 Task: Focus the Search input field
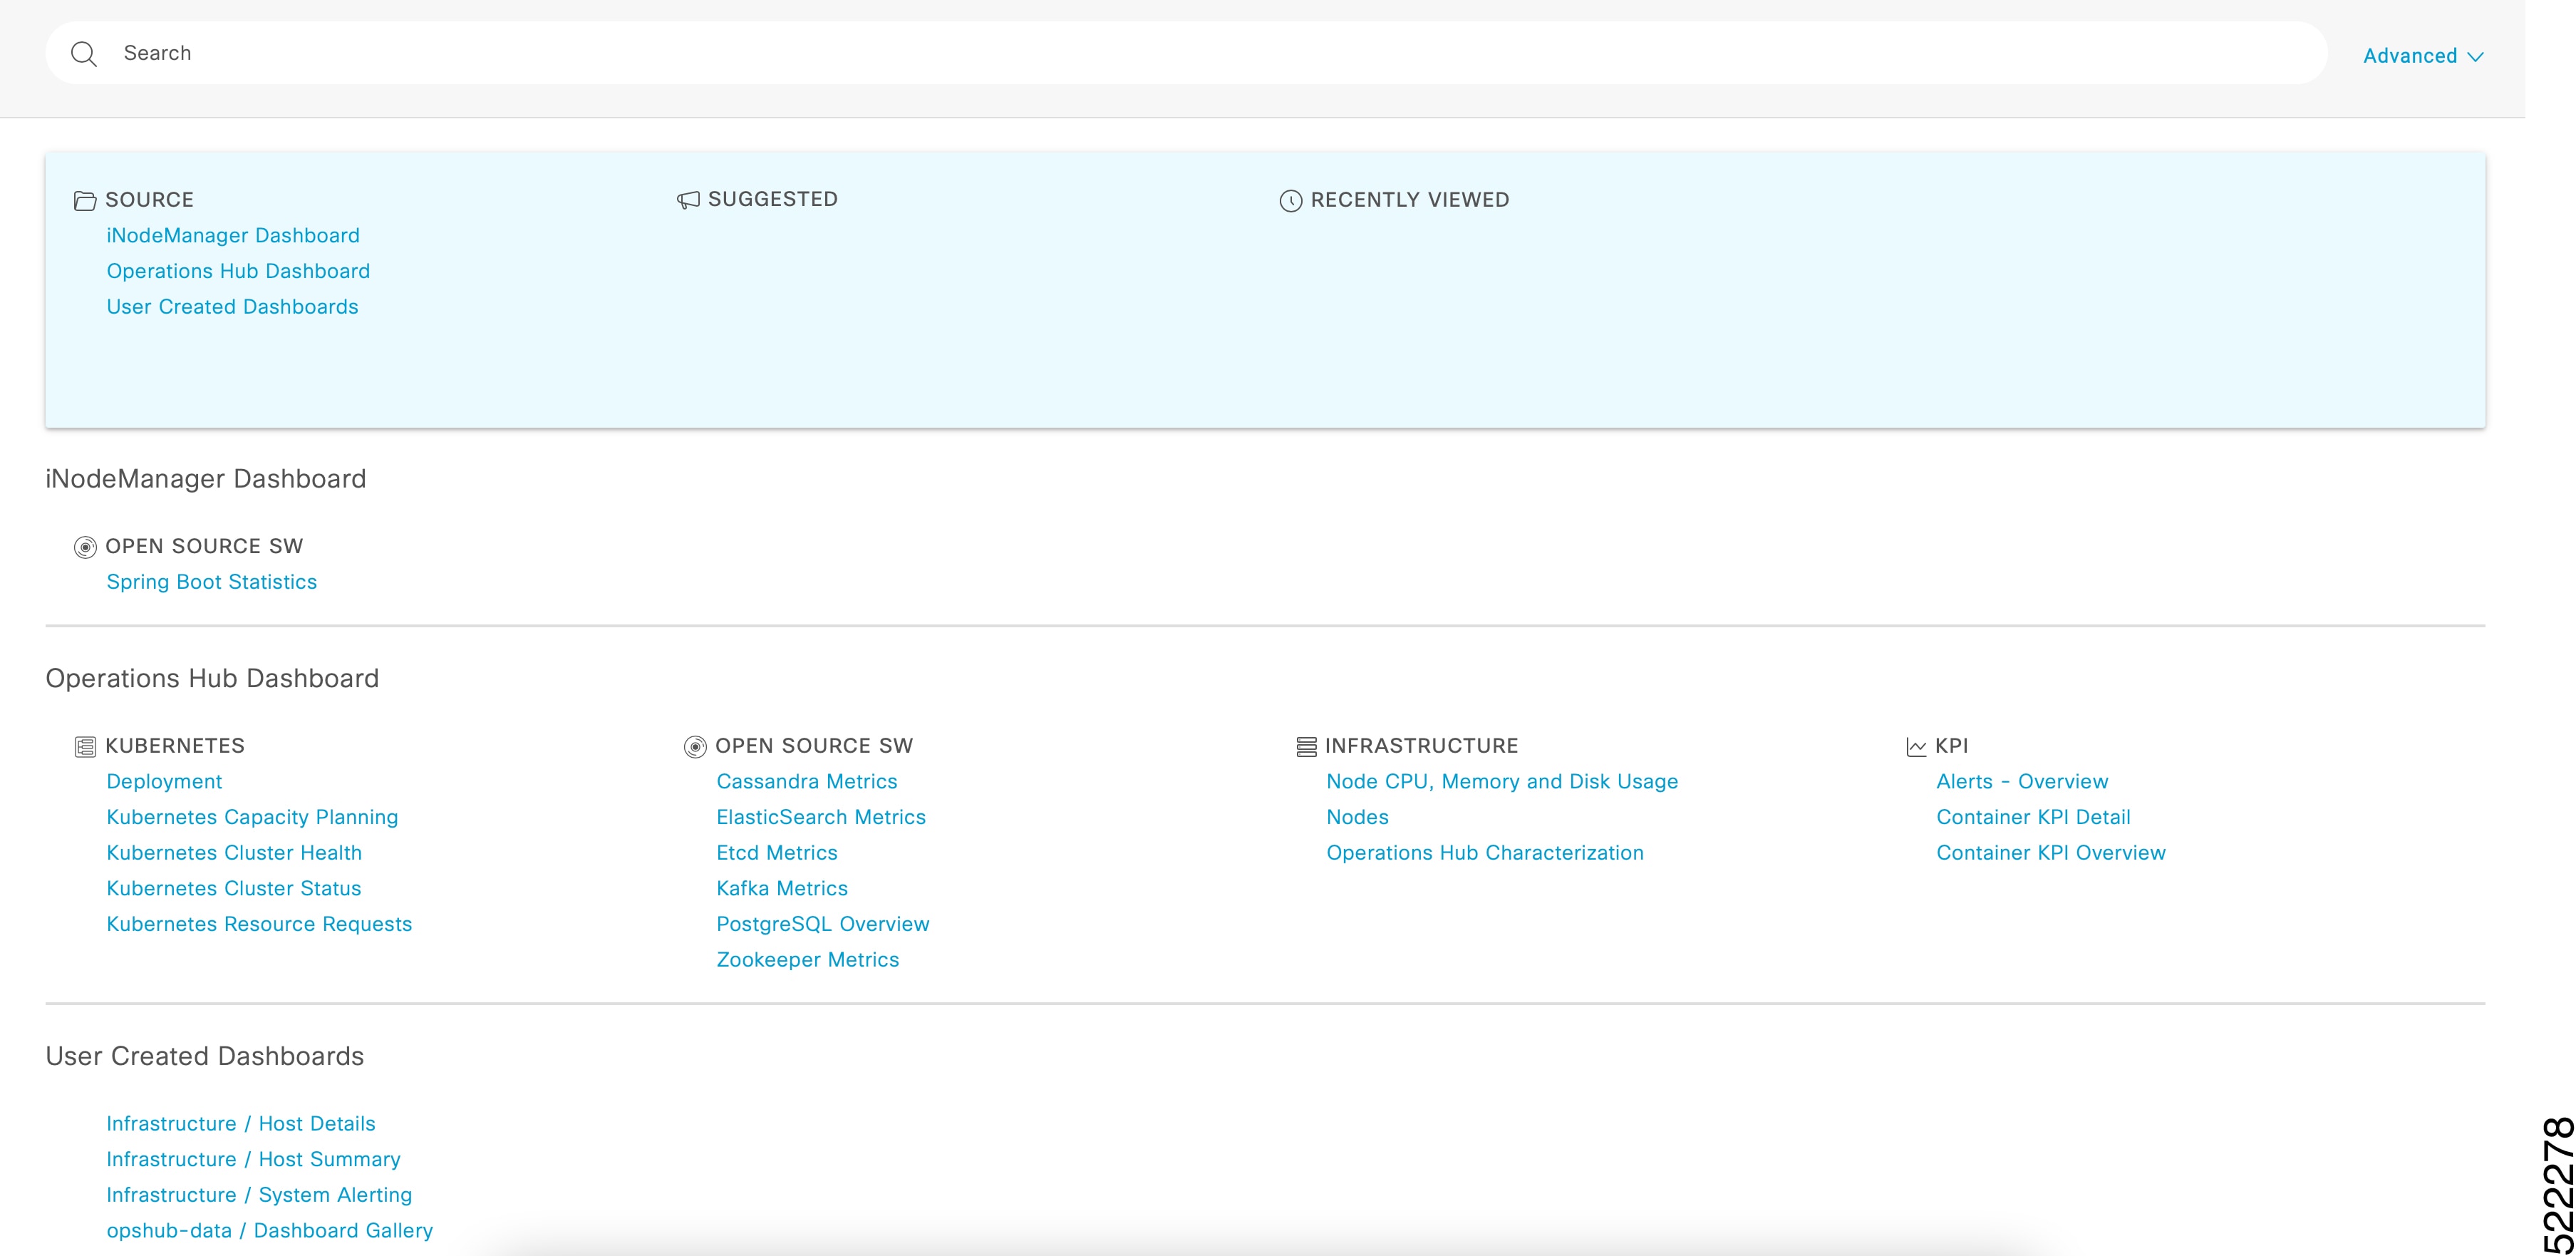[x=1186, y=53]
